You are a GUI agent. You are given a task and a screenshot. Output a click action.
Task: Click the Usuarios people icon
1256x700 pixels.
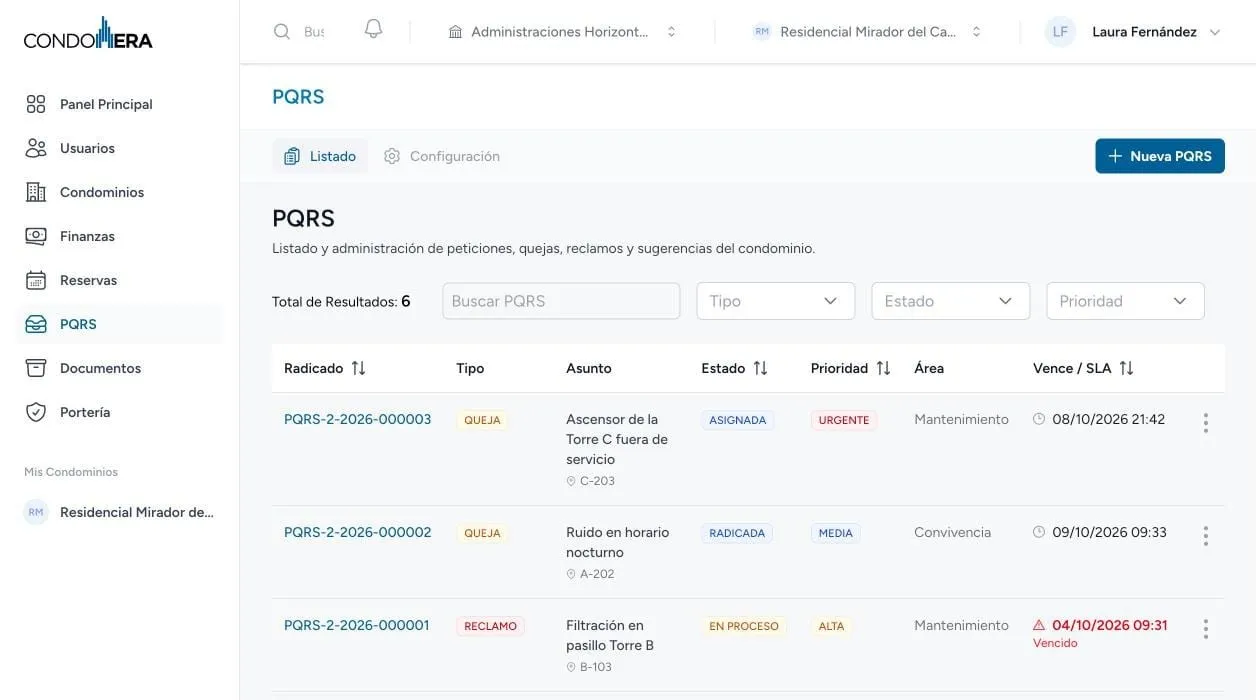pos(36,148)
